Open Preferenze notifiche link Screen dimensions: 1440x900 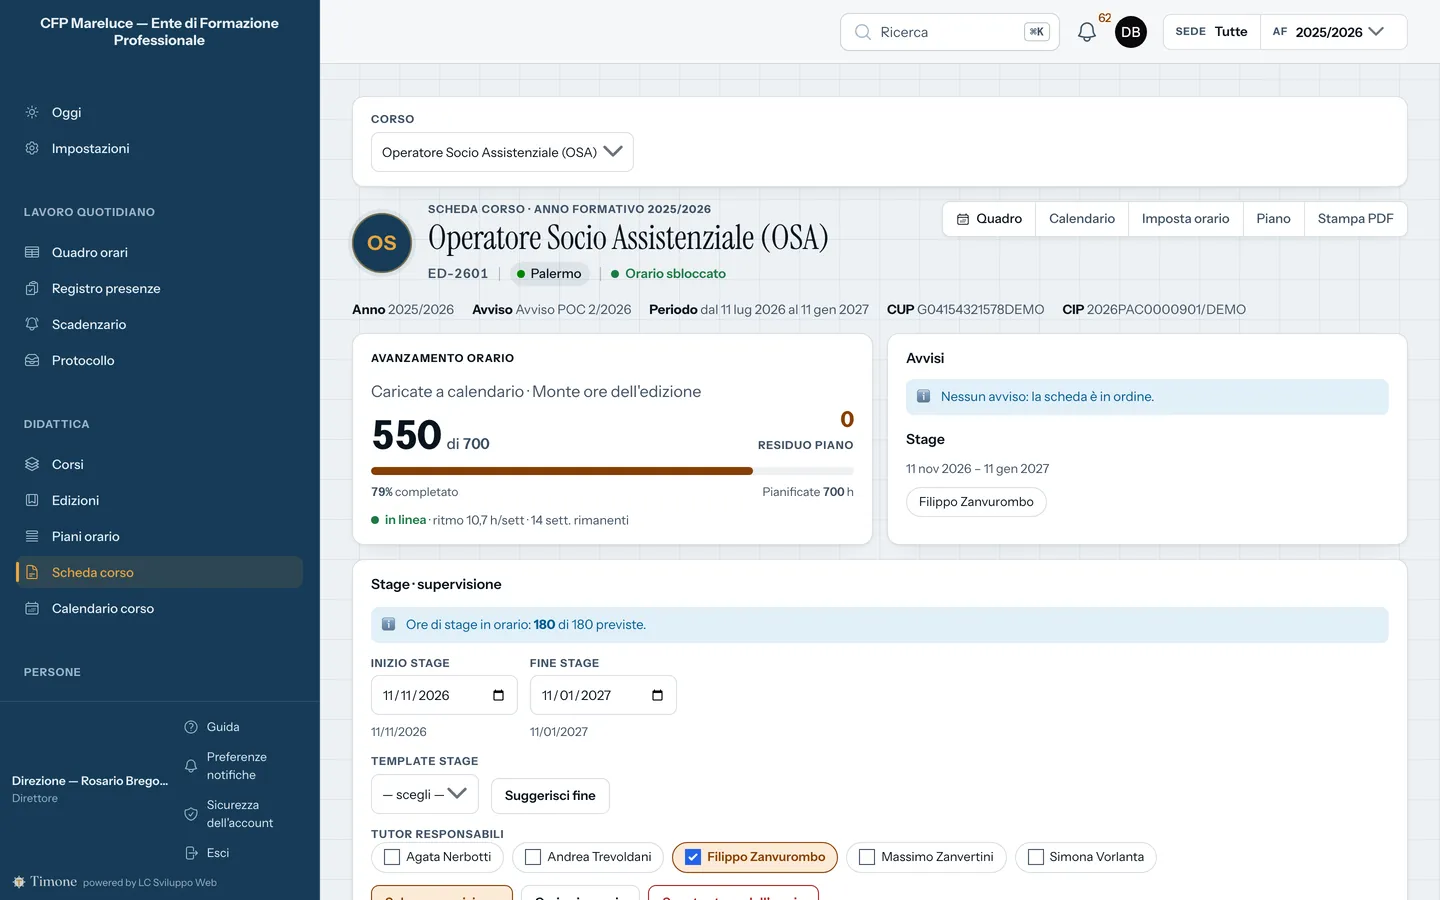coord(237,766)
